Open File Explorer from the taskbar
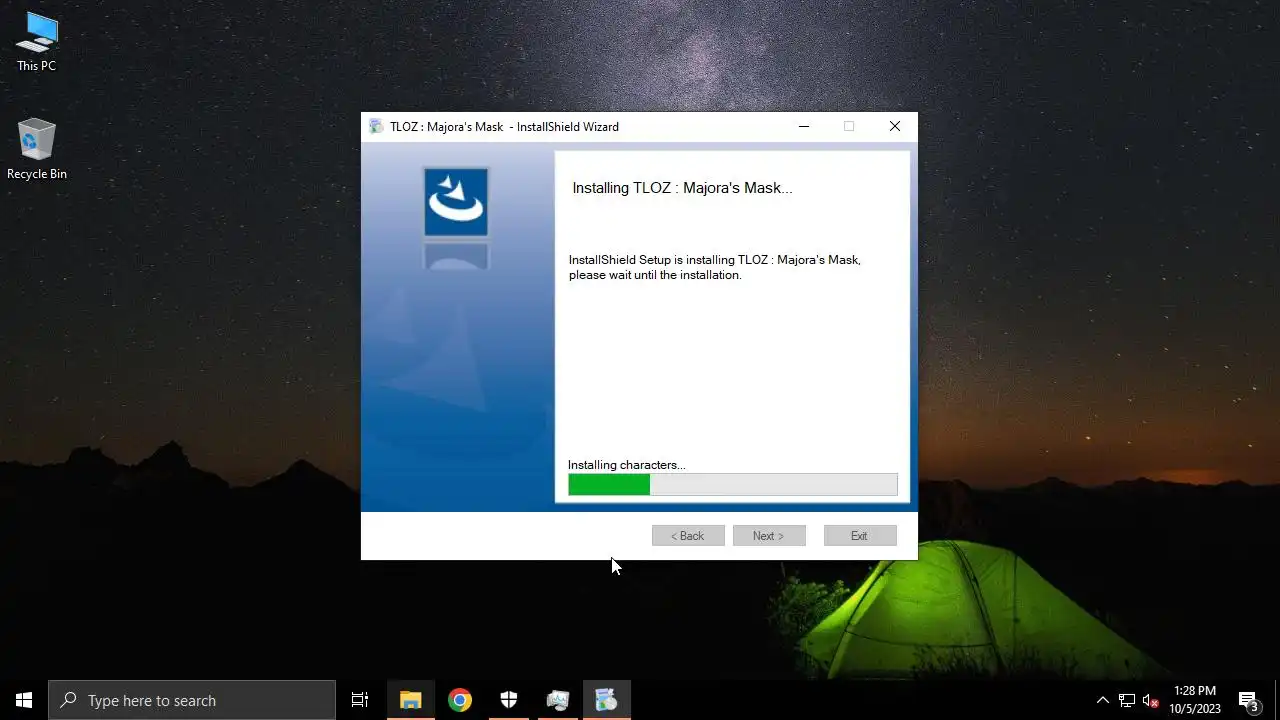The image size is (1280, 720). tap(411, 700)
